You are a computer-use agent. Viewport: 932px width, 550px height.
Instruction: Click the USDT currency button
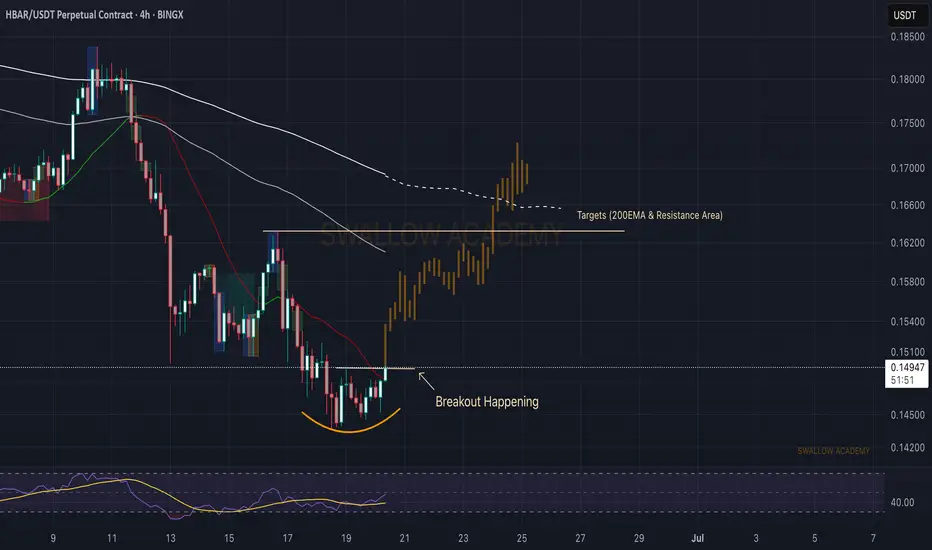point(905,15)
